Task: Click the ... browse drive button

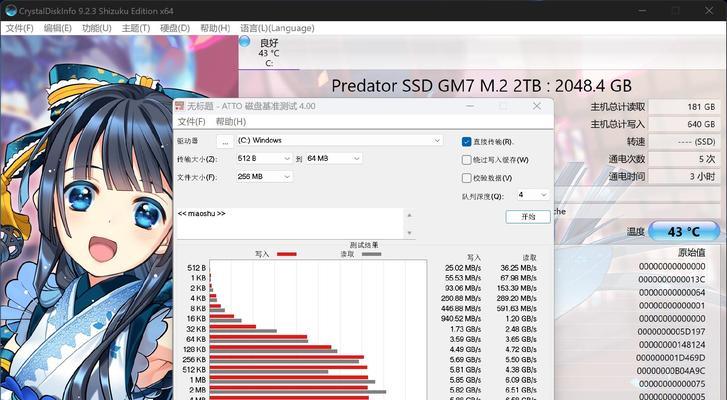Action: coord(225,142)
